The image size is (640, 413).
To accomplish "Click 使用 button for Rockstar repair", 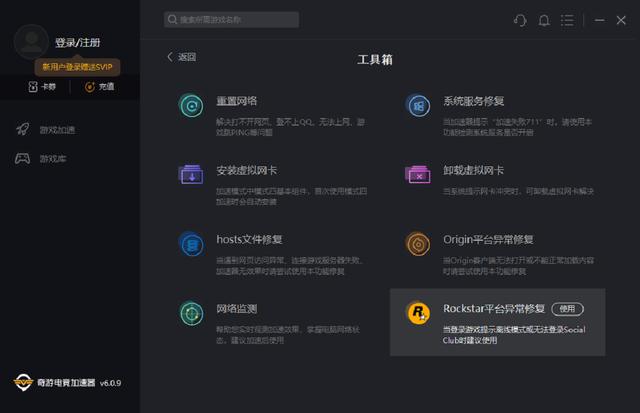I will pos(568,309).
